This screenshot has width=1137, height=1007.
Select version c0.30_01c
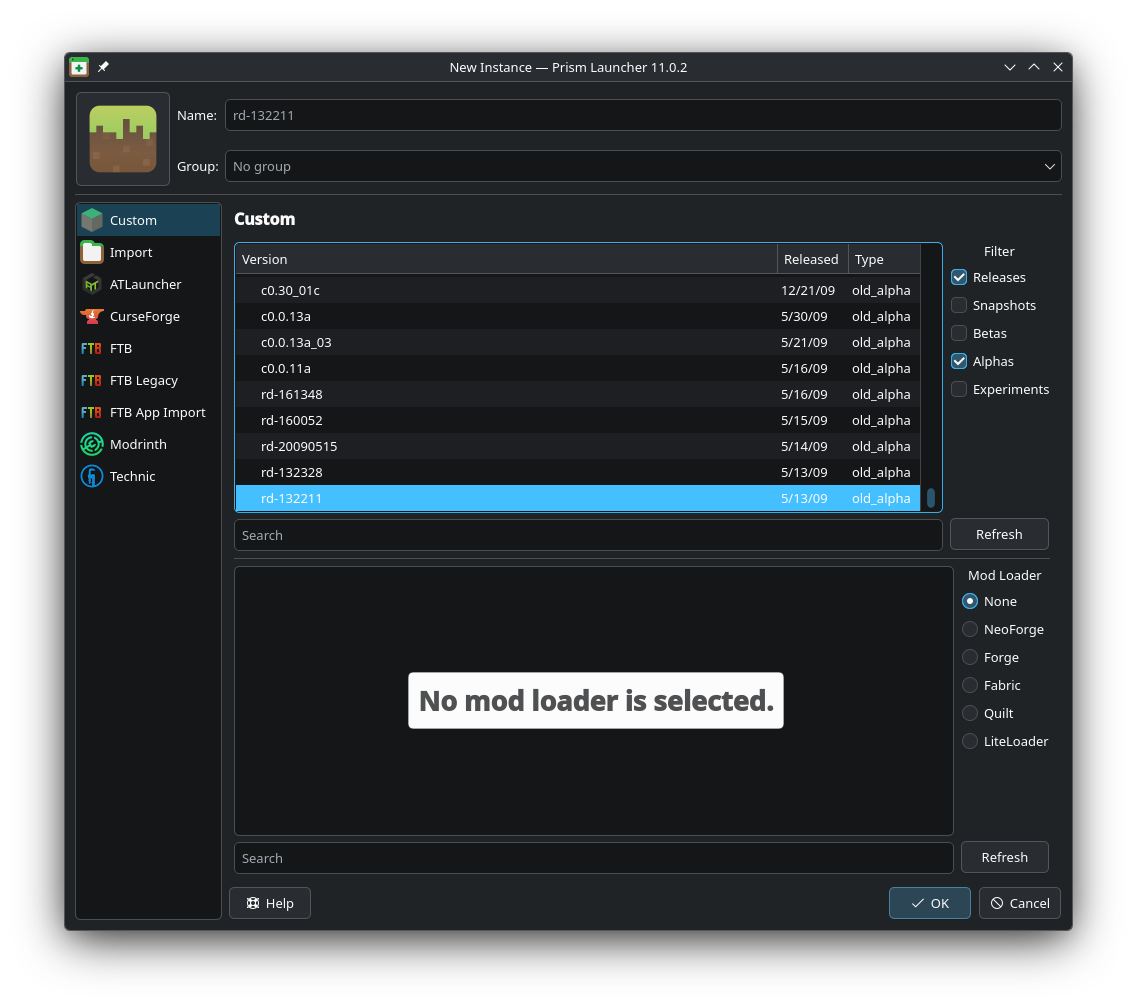(x=578, y=290)
